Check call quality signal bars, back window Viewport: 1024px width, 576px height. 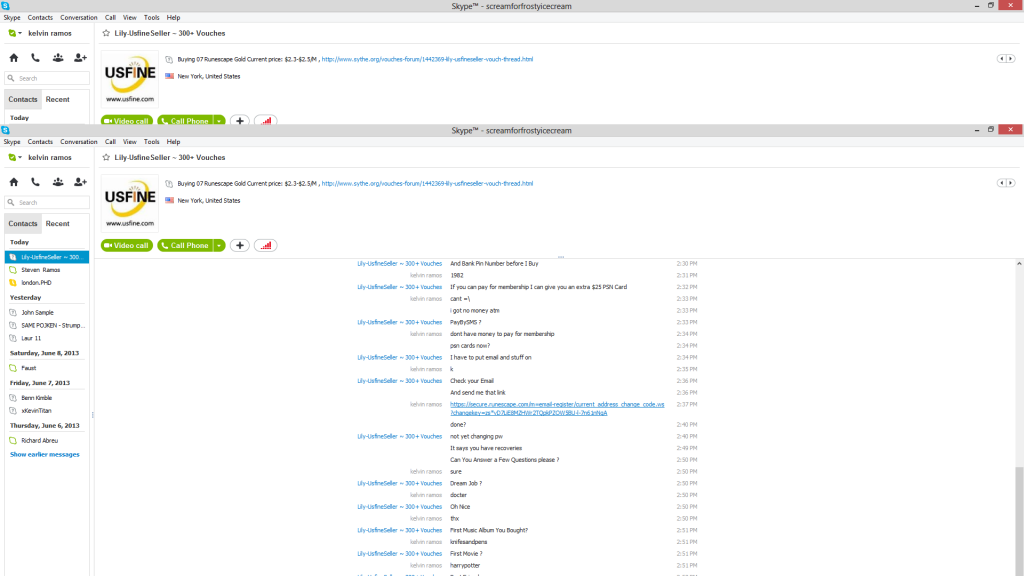click(266, 121)
